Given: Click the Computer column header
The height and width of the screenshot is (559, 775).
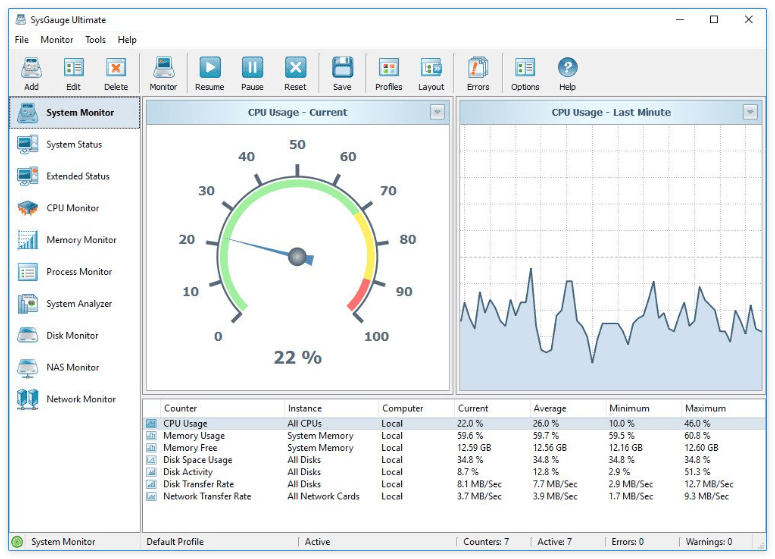Looking at the screenshot, I should pos(416,408).
